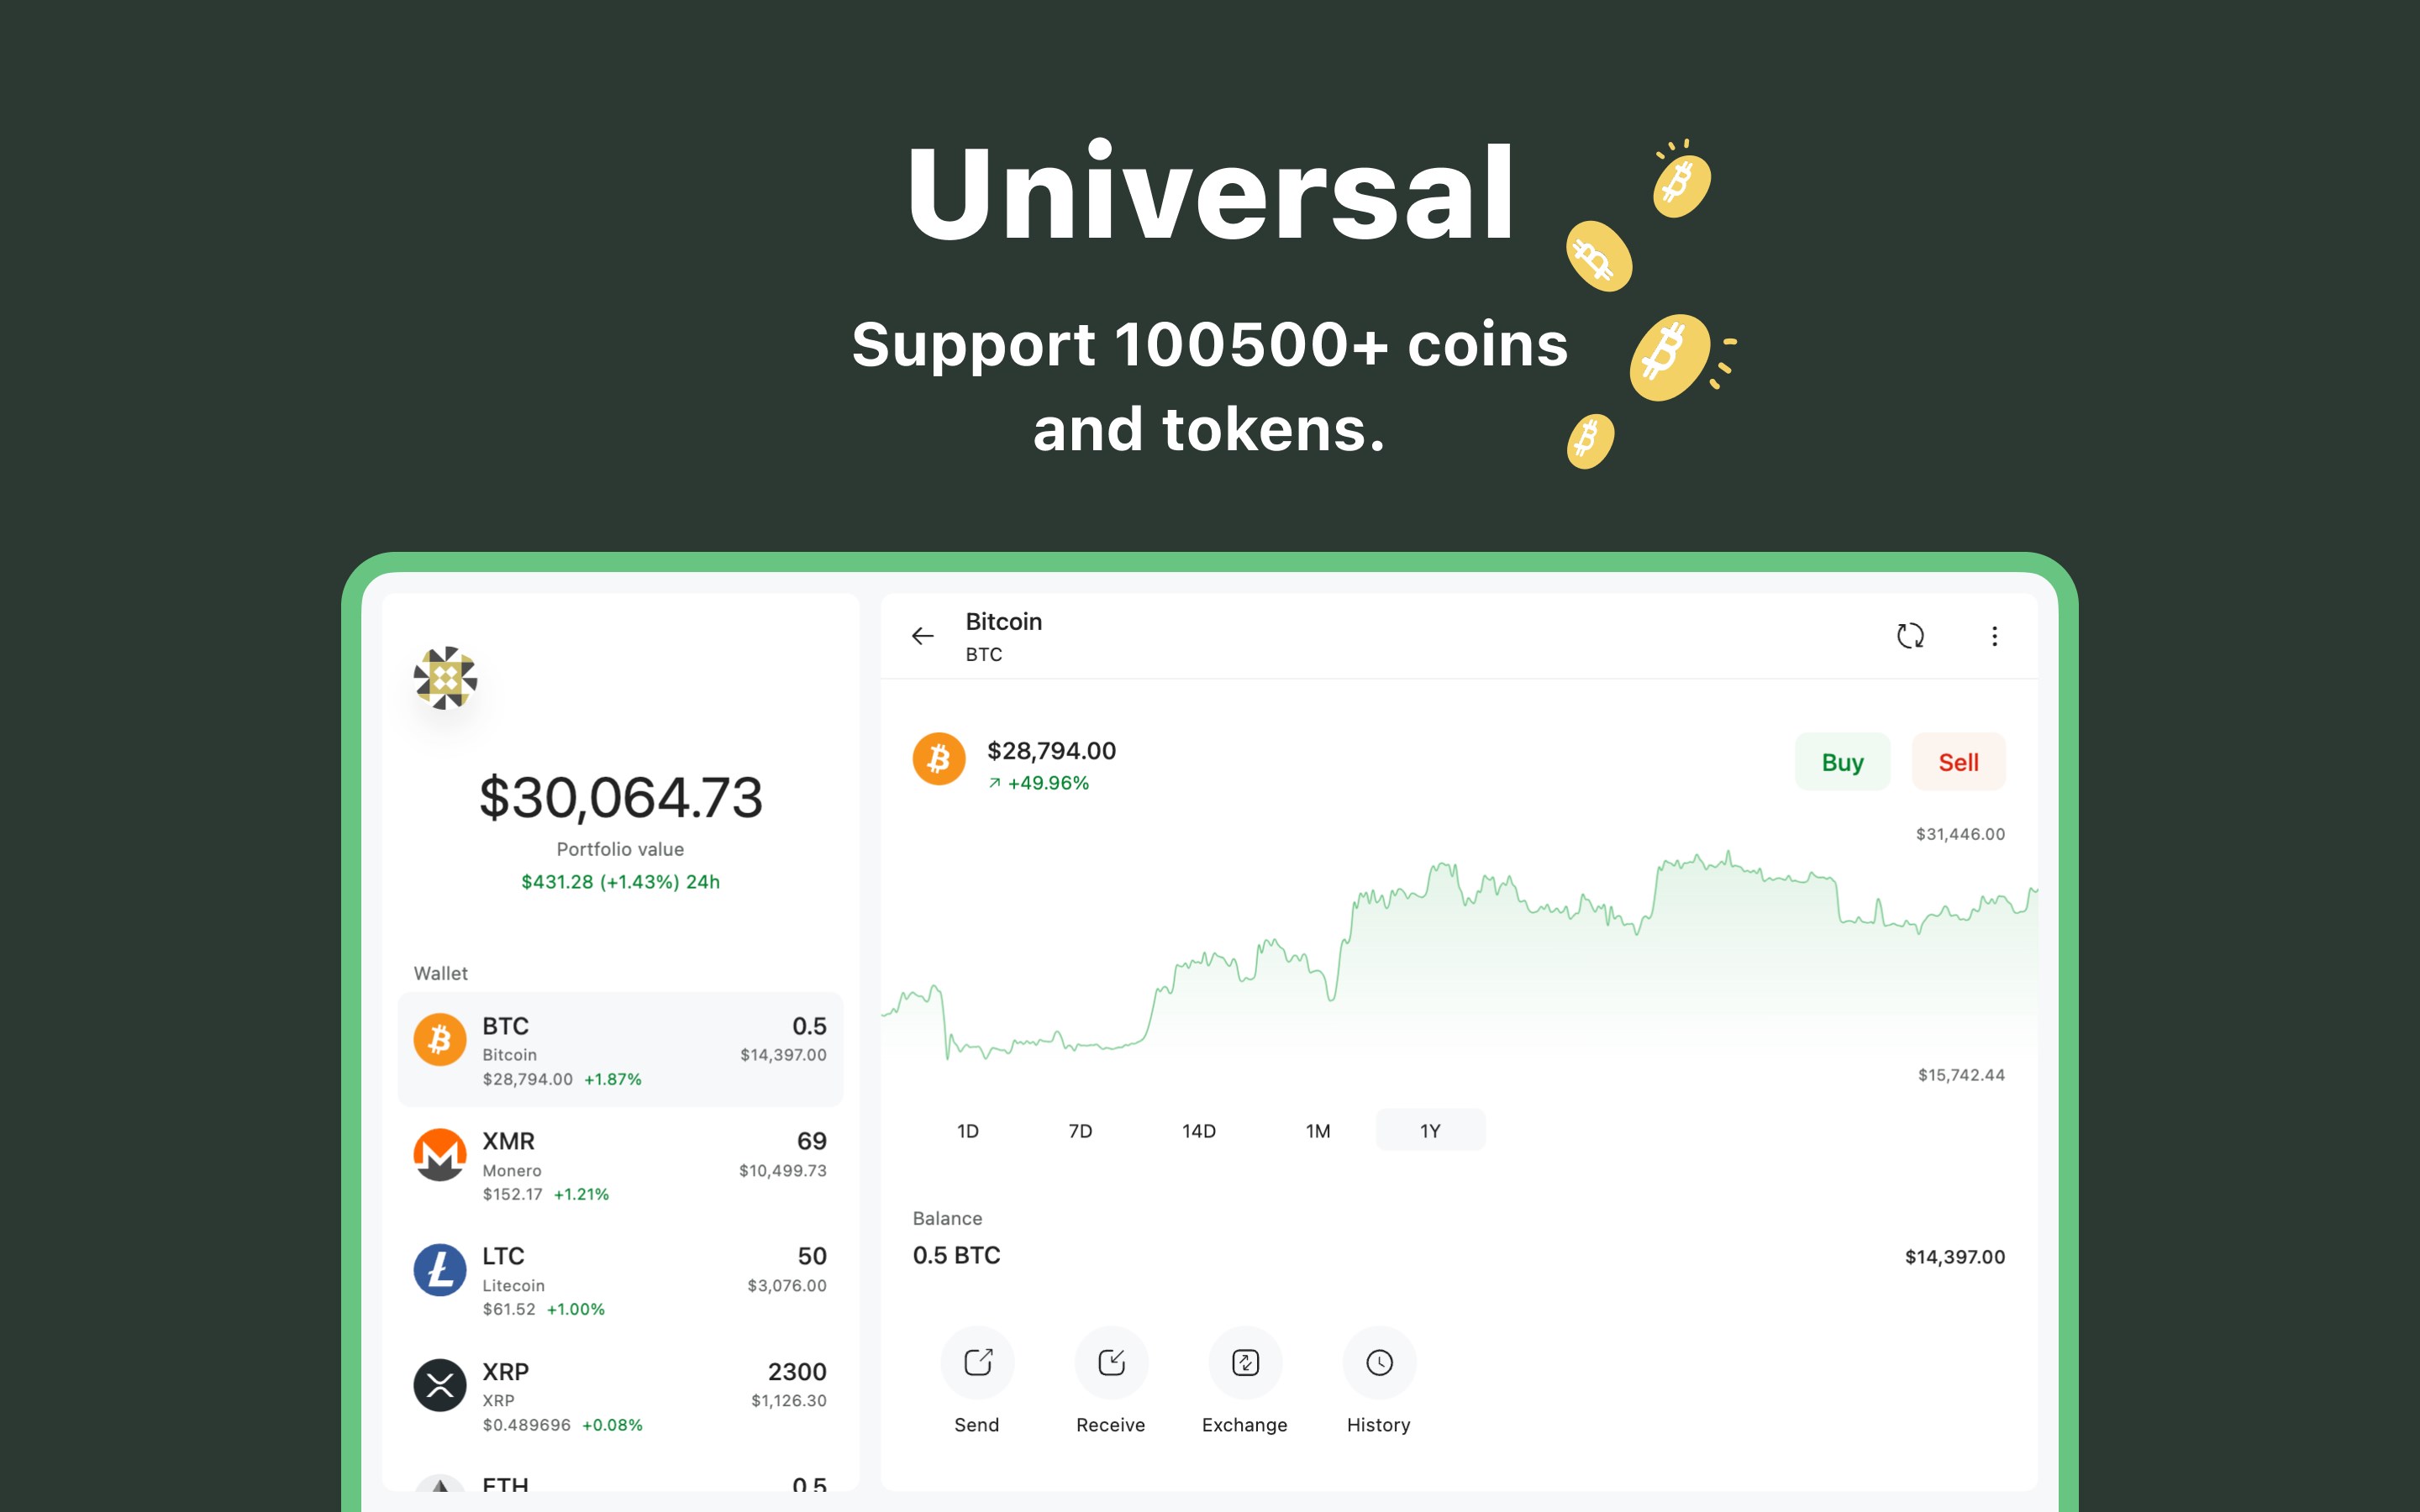
Task: Click the Buy button for Bitcoin
Action: (x=1842, y=763)
